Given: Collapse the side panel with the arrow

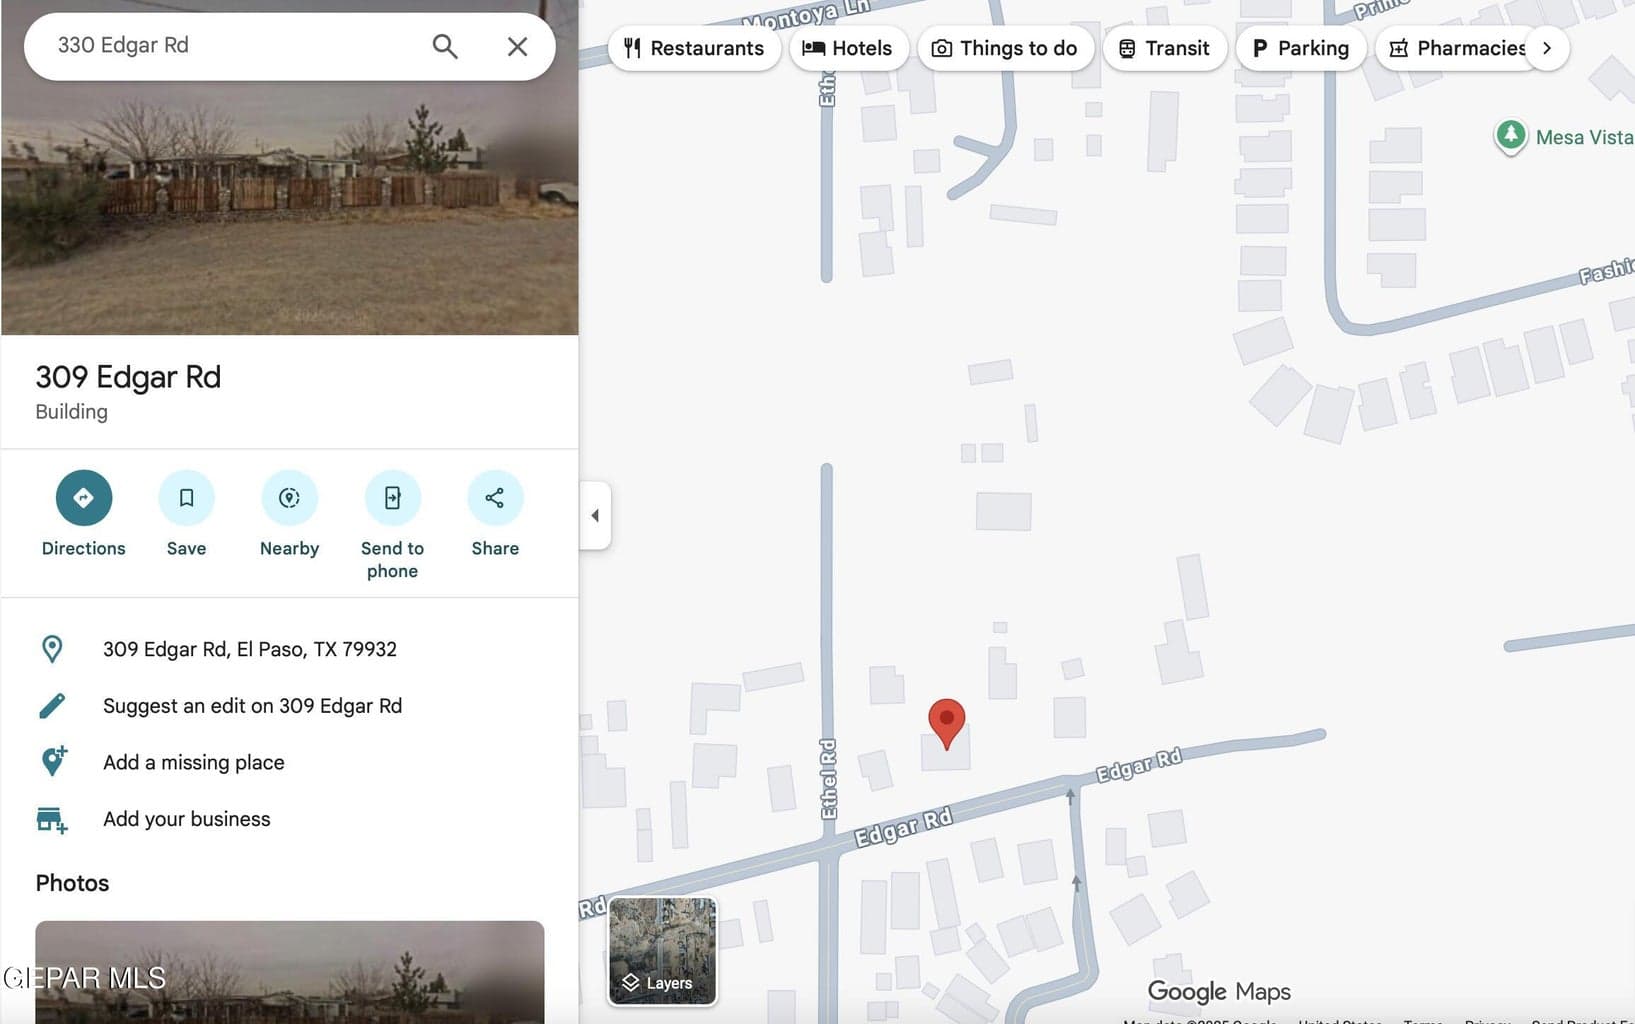Looking at the screenshot, I should pyautogui.click(x=595, y=515).
